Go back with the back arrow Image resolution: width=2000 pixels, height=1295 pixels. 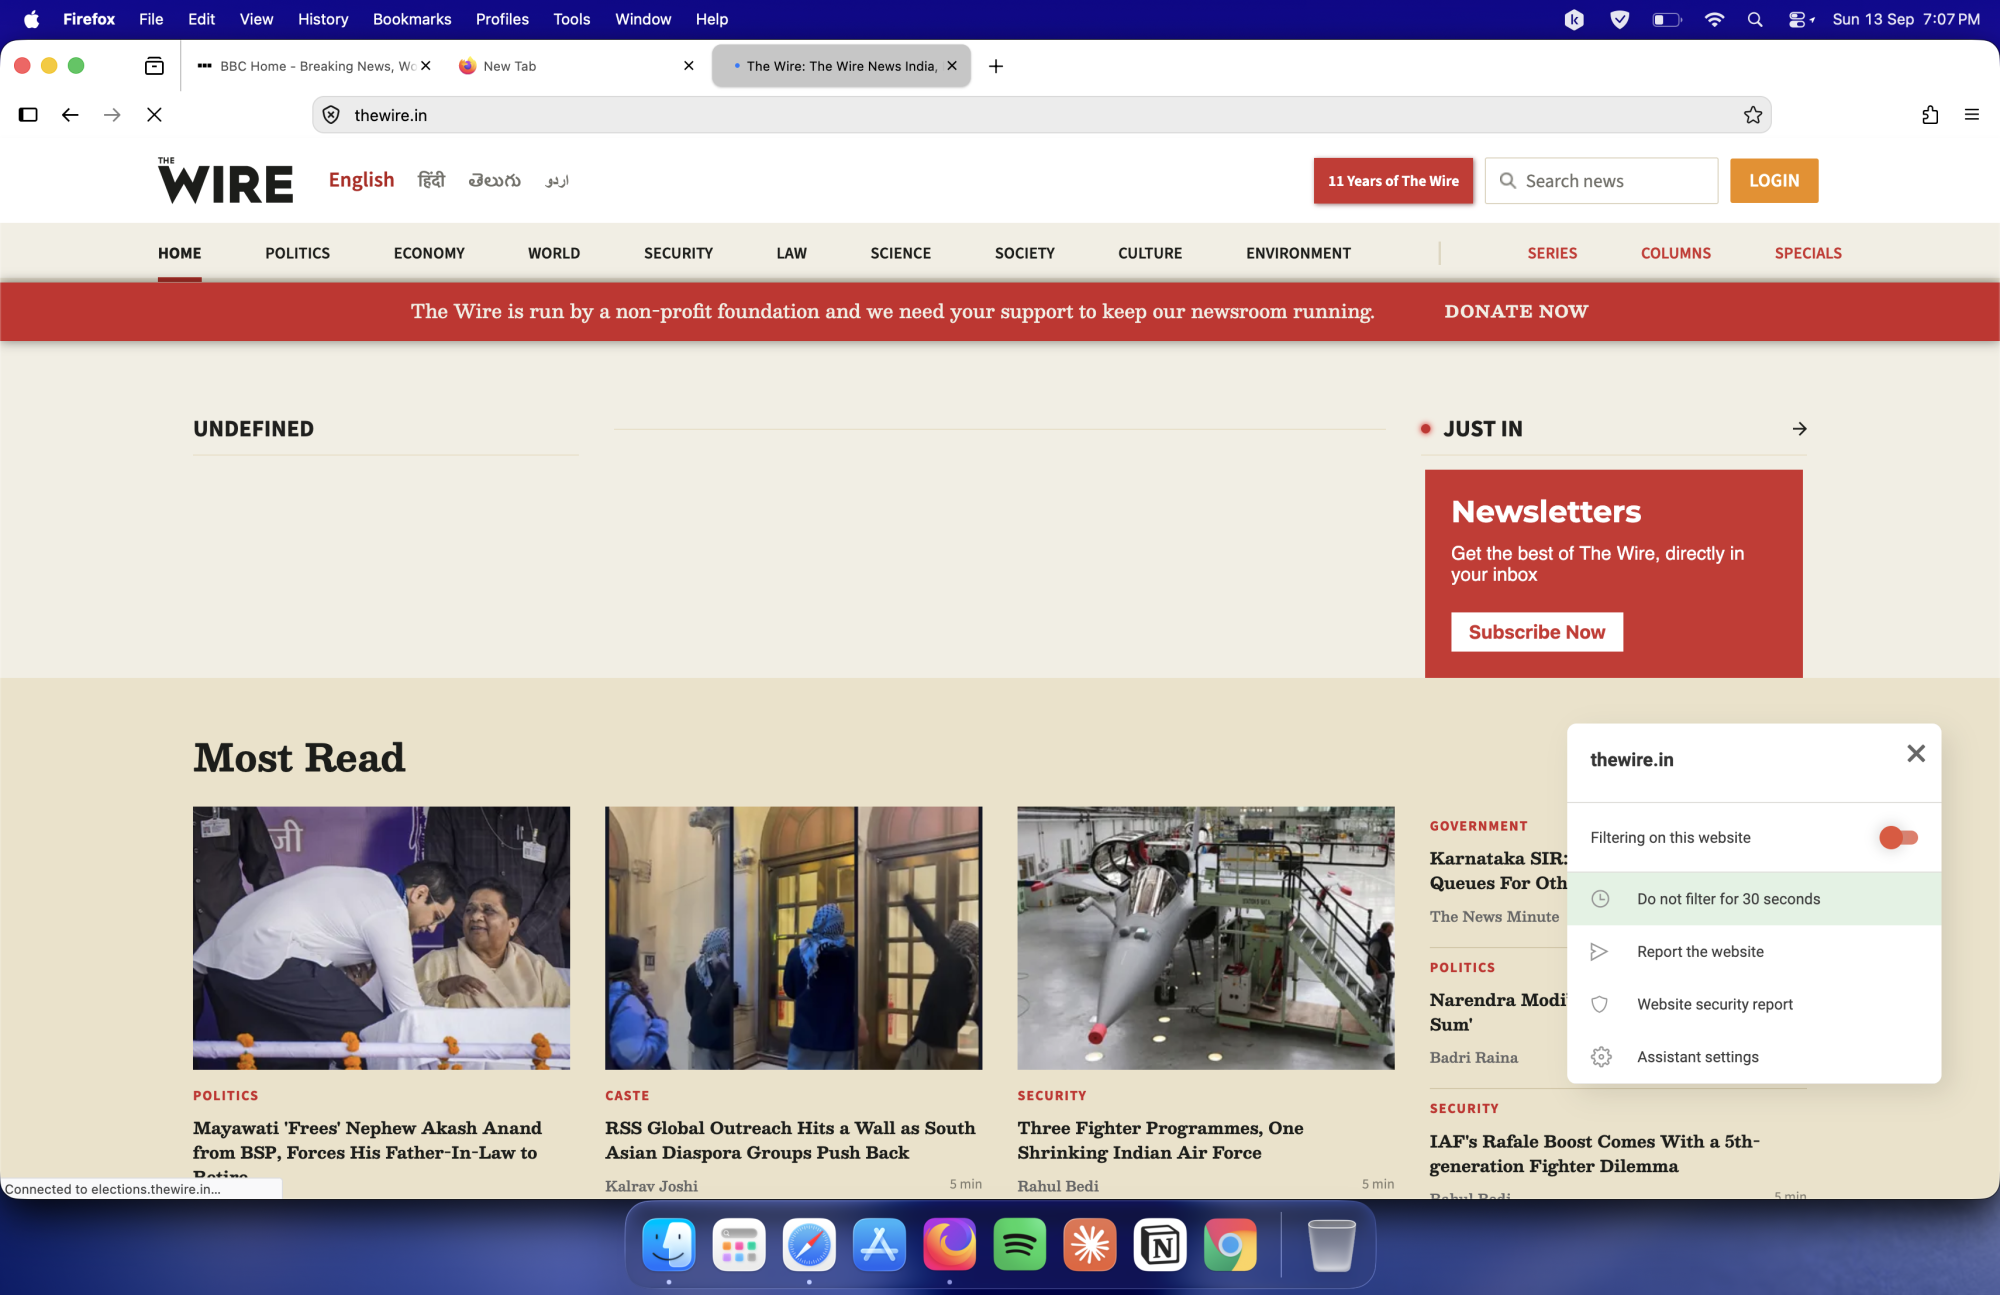coord(70,115)
